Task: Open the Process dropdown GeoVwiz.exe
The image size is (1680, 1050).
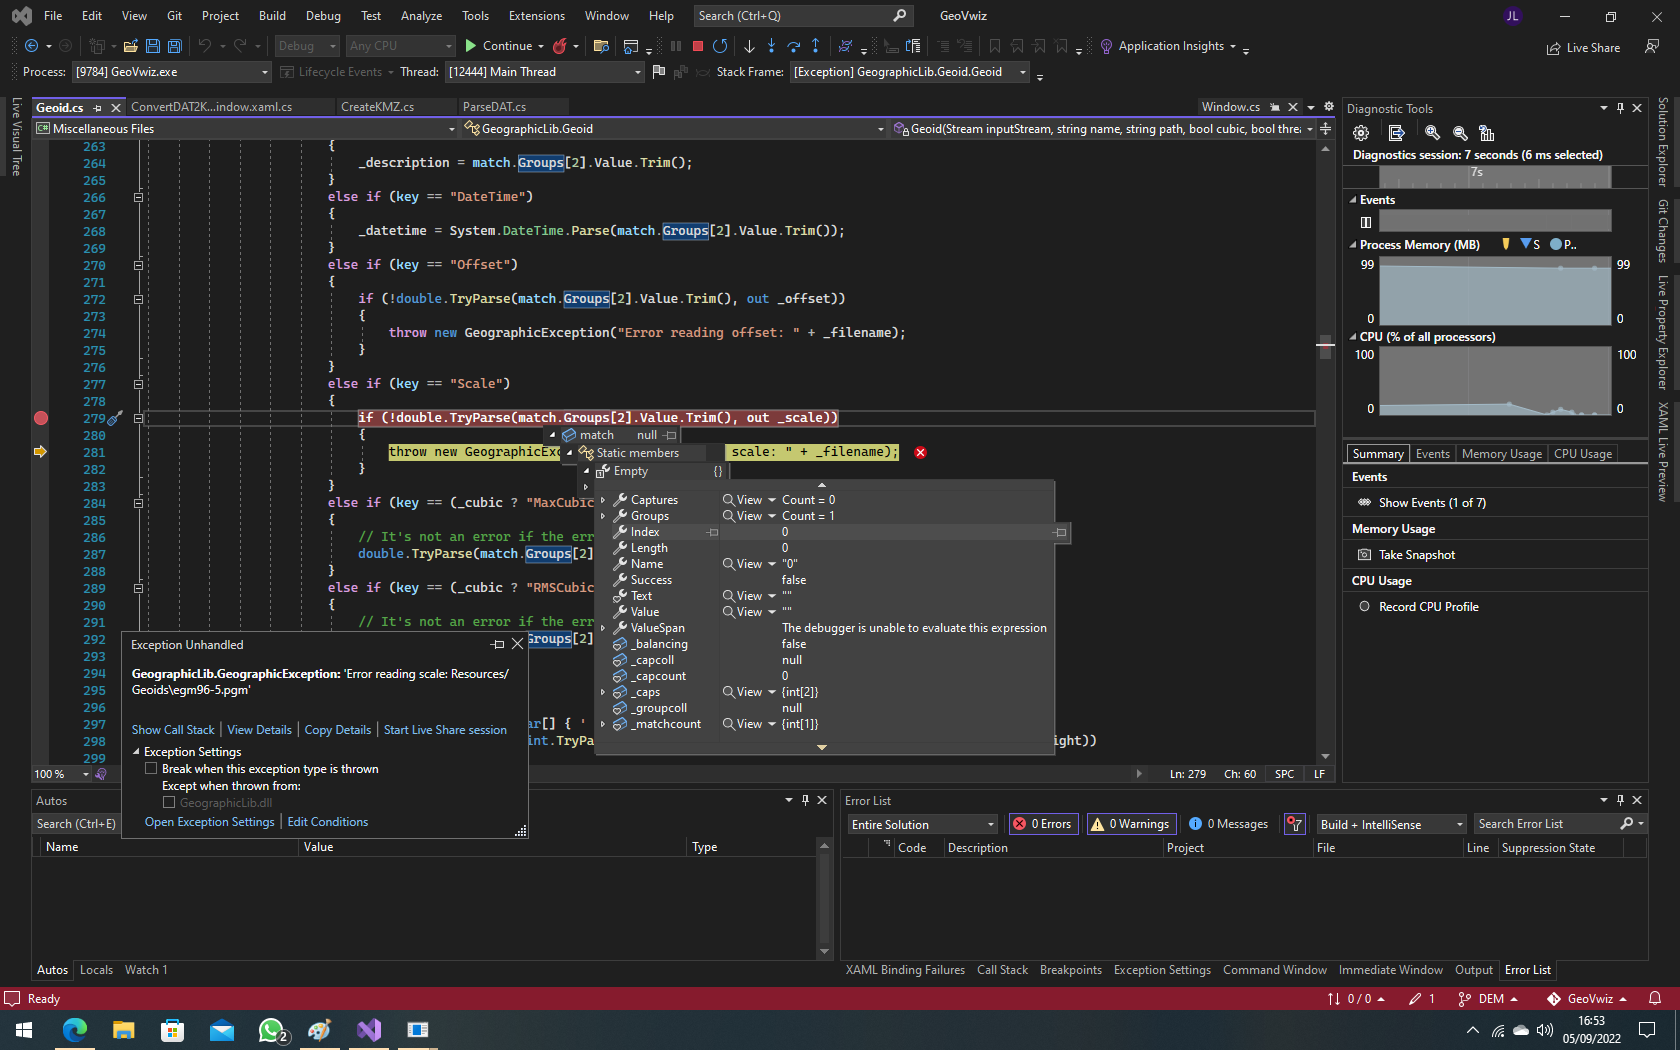Action: click(171, 72)
